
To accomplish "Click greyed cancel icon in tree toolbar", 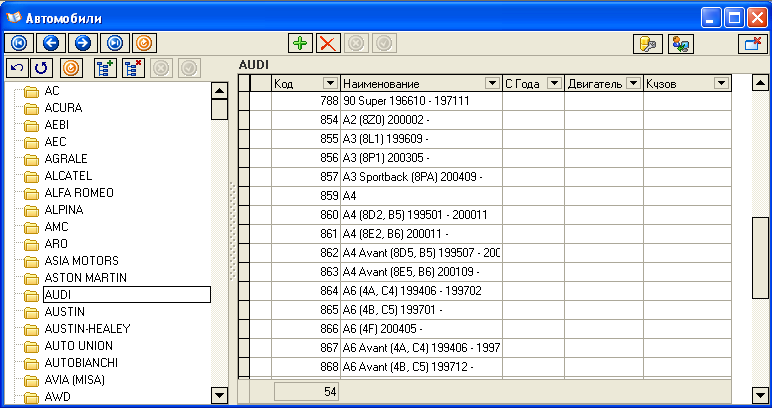I will tap(161, 68).
